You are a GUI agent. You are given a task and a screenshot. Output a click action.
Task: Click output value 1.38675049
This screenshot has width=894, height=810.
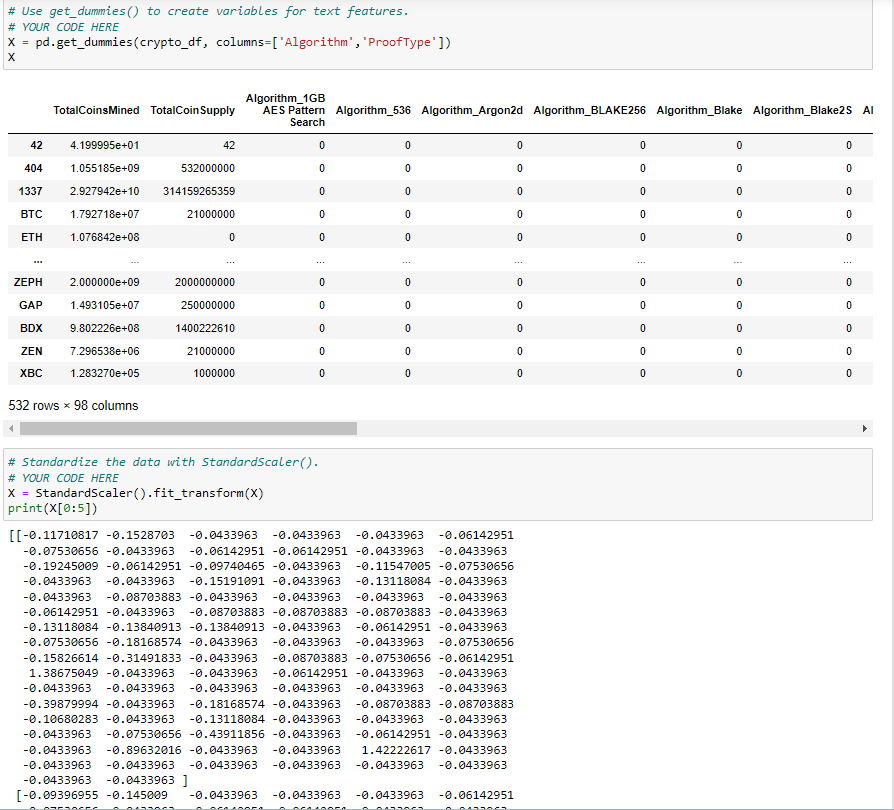click(64, 673)
